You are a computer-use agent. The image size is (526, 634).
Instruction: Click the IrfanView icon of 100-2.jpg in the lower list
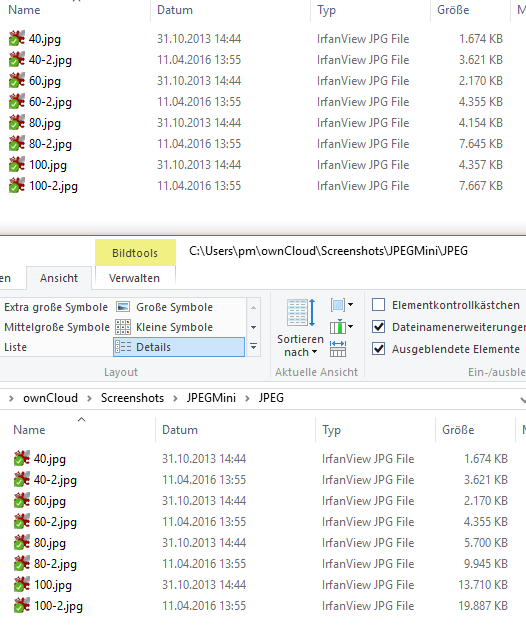22,605
